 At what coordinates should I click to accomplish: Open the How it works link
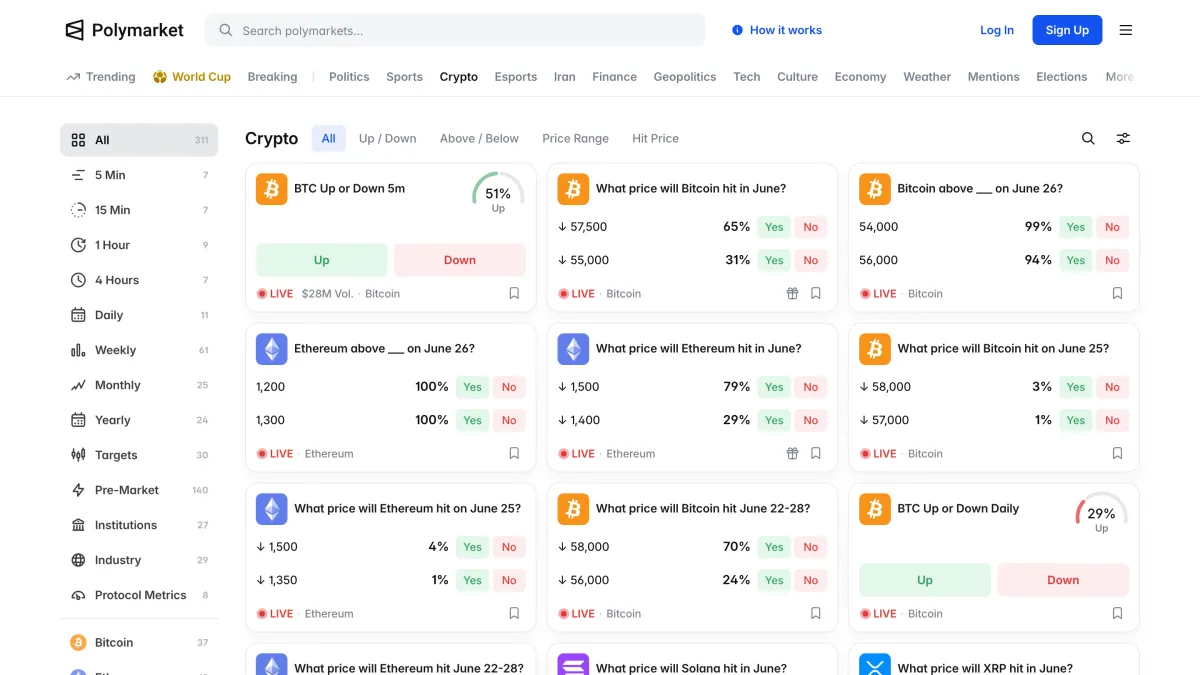tap(777, 30)
